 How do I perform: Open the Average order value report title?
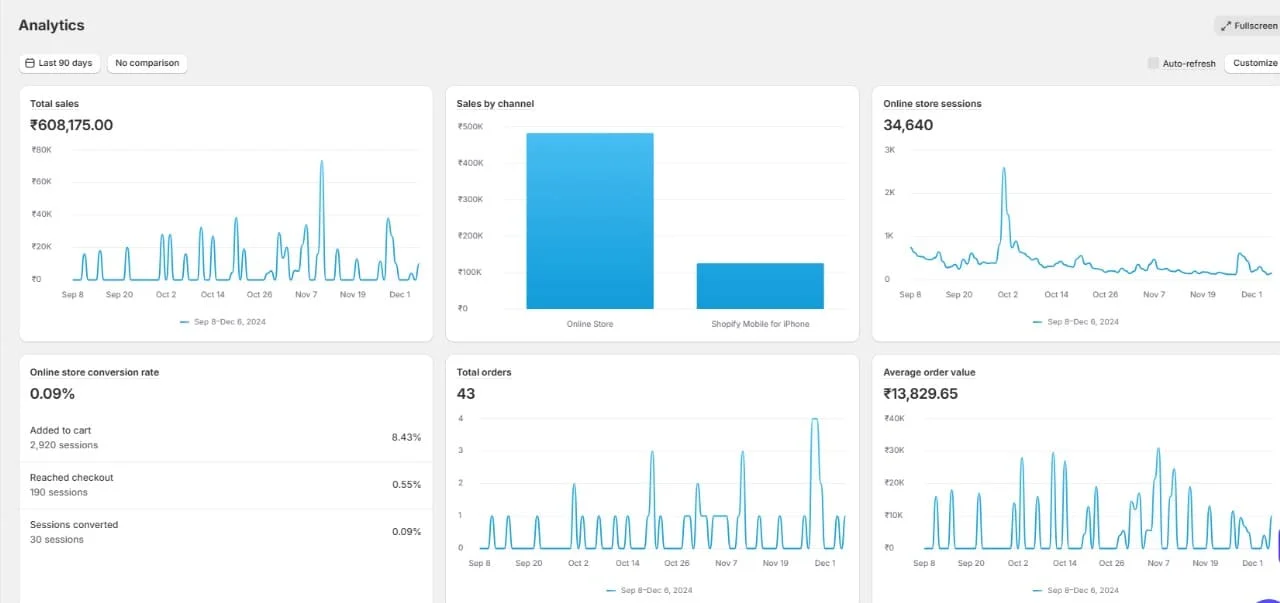(x=929, y=373)
